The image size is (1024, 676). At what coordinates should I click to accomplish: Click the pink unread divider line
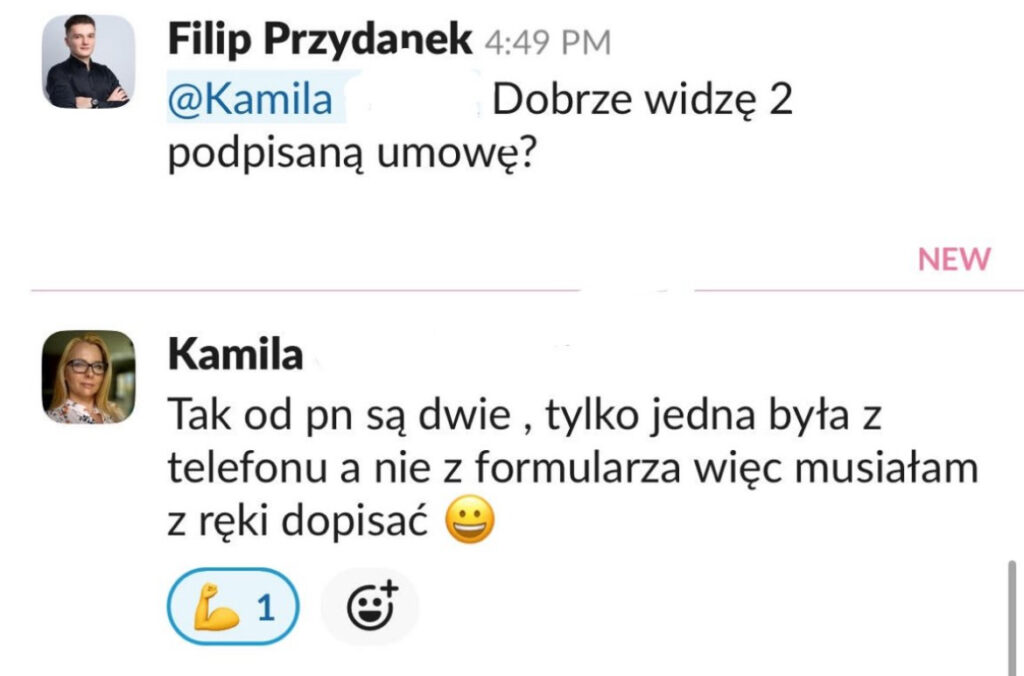pos(306,290)
